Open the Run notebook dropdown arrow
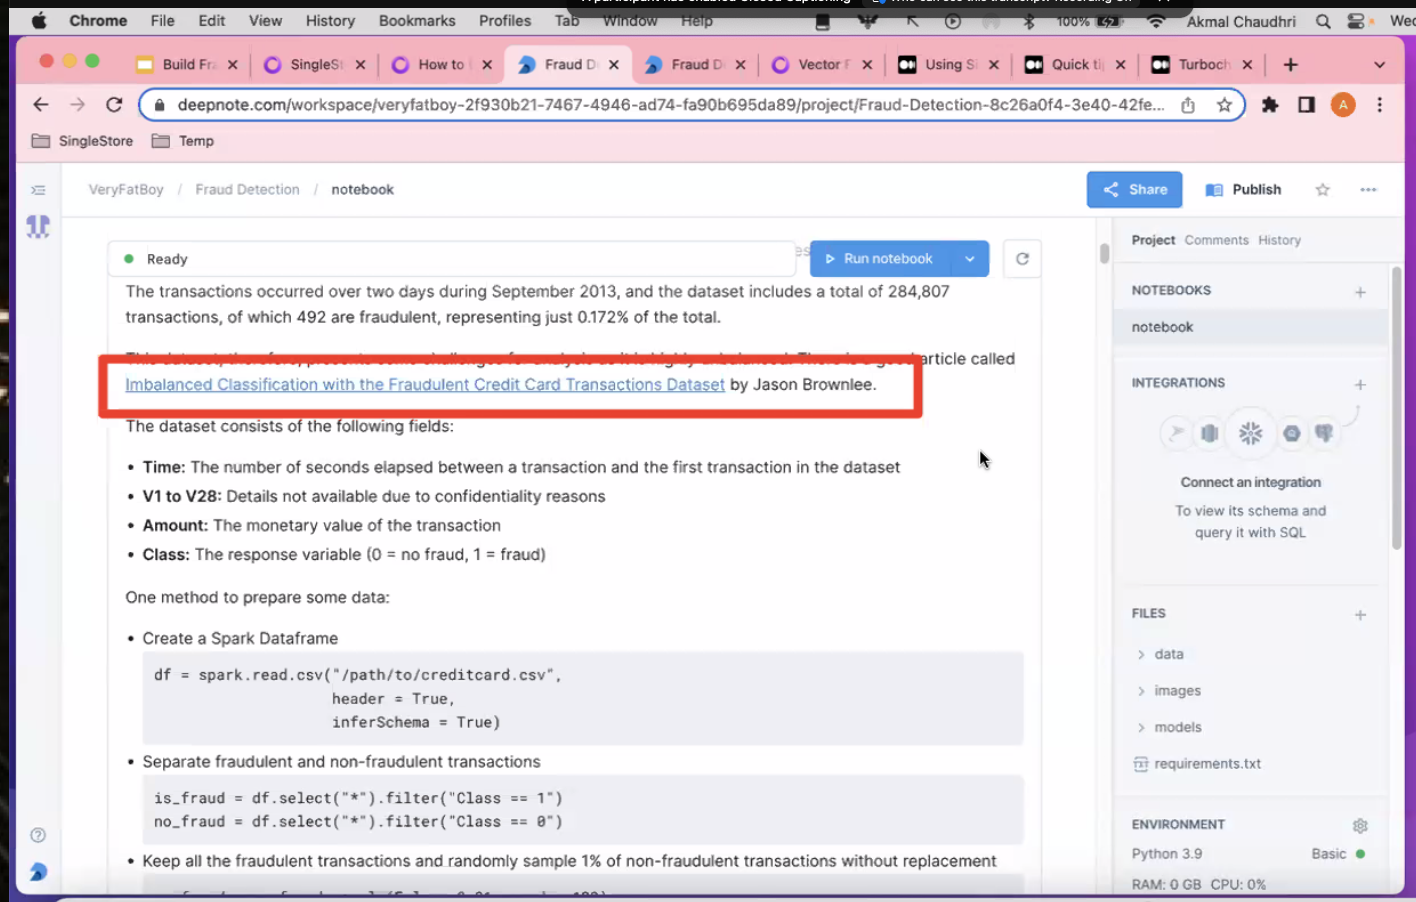 click(x=969, y=259)
